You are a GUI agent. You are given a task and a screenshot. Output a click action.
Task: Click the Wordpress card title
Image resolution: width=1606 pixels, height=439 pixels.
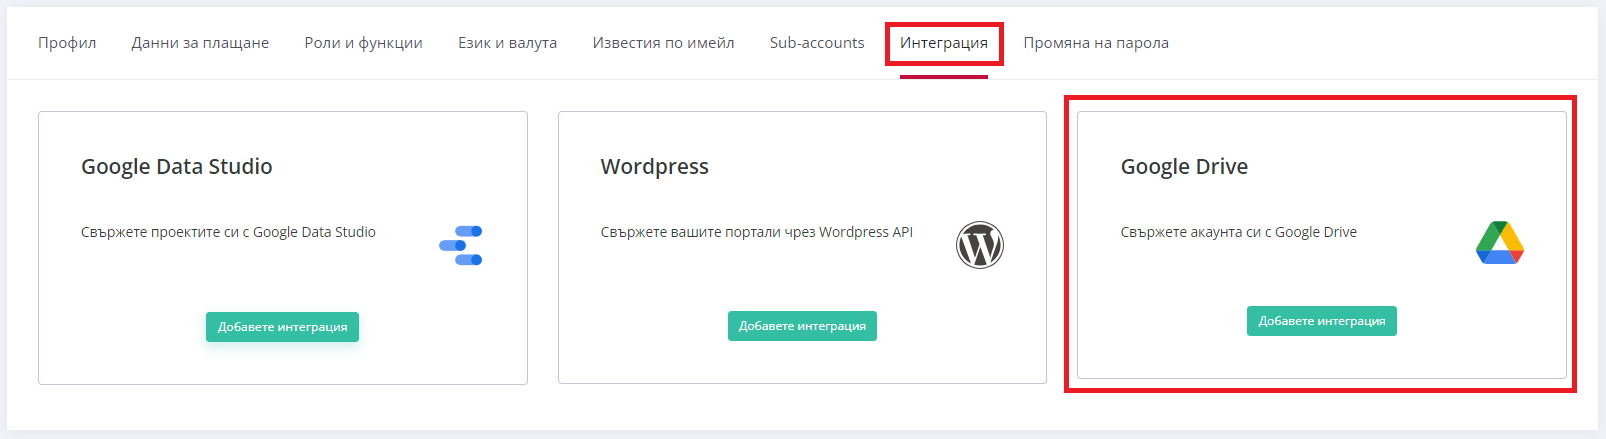click(655, 167)
